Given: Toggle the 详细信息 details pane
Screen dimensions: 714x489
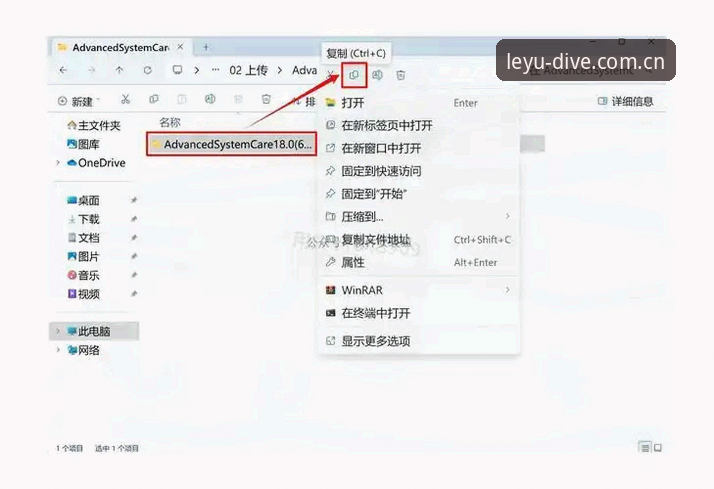Looking at the screenshot, I should tap(625, 101).
